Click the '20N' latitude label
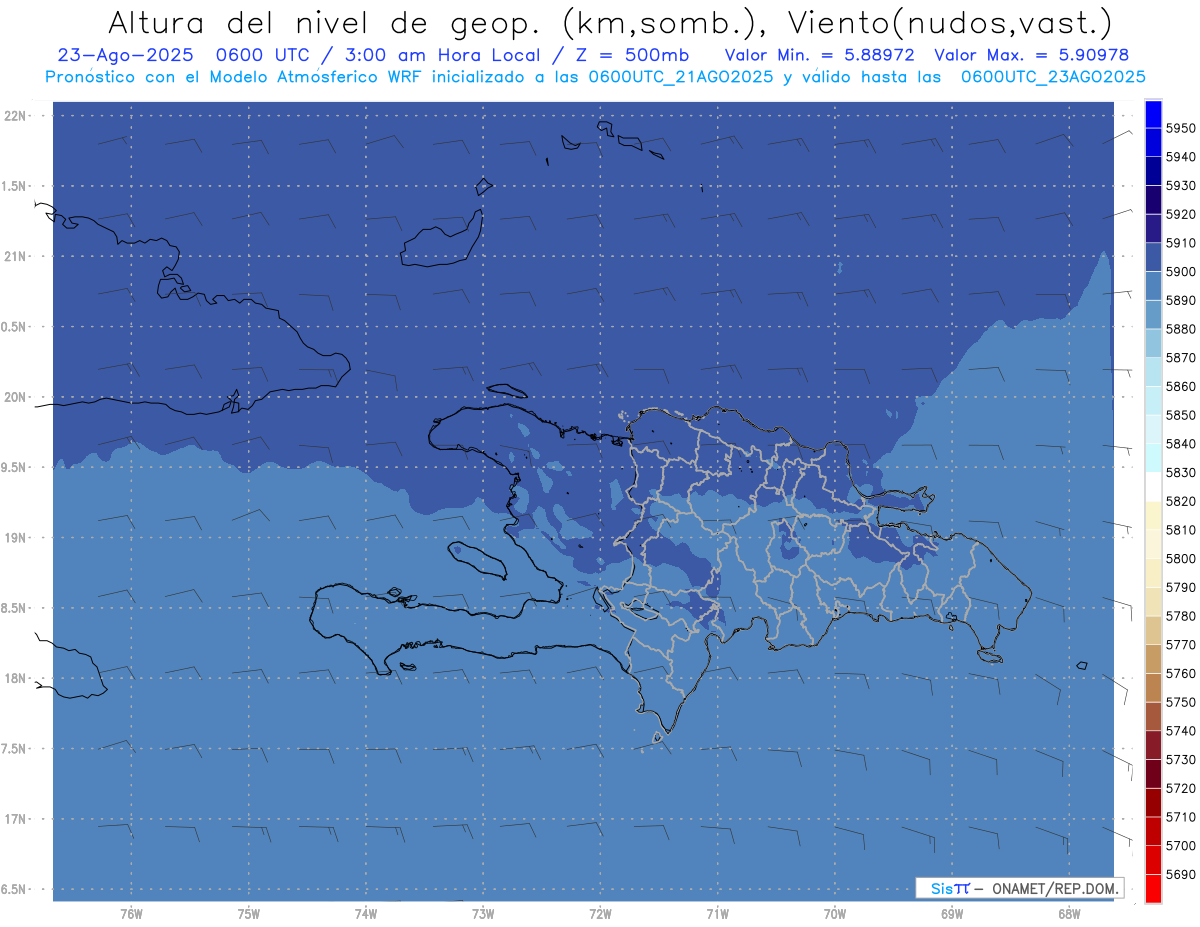The width and height of the screenshot is (1200, 927). (x=16, y=397)
